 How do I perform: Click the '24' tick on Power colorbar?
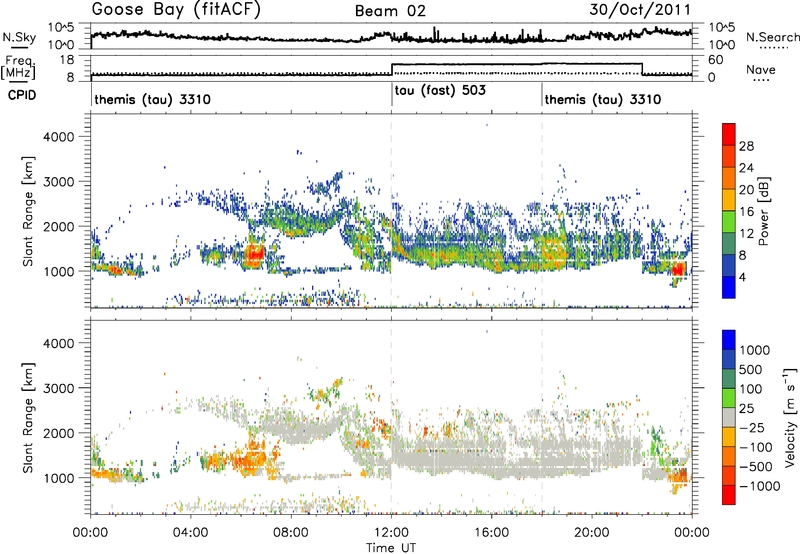tap(746, 168)
